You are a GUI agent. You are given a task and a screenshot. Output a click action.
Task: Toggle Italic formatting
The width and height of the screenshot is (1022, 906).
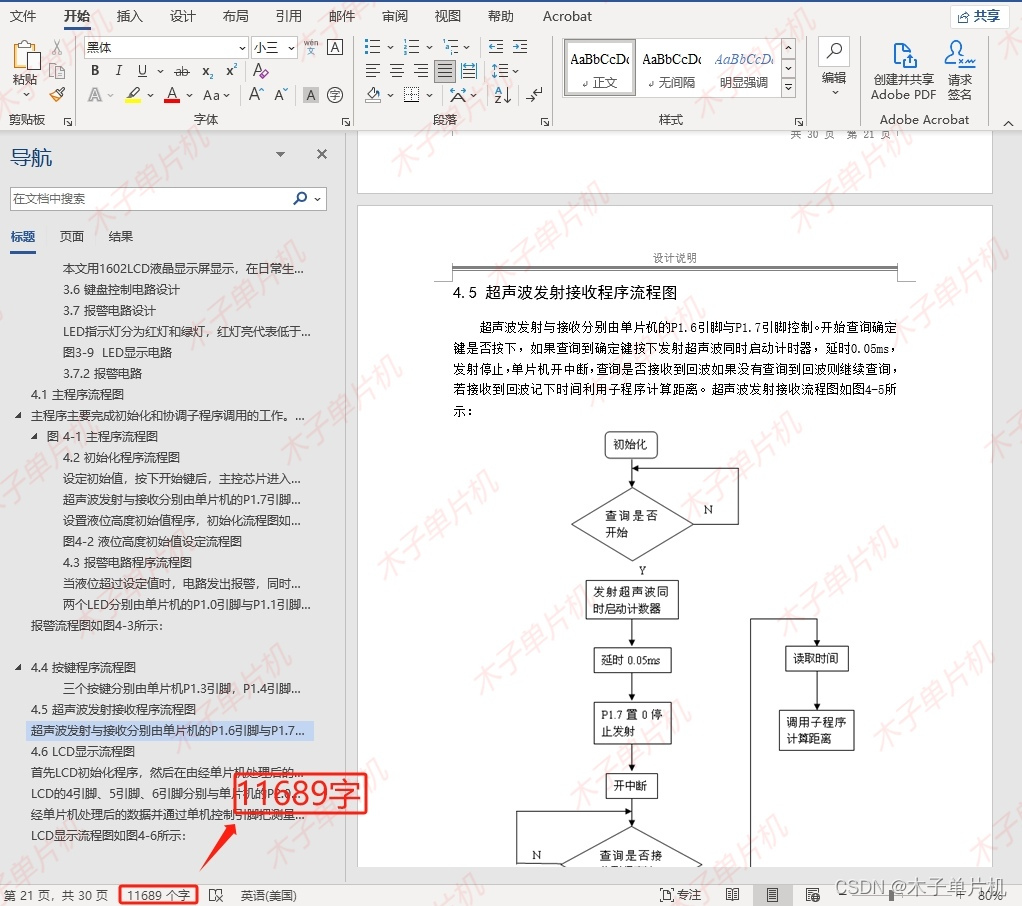click(x=119, y=70)
